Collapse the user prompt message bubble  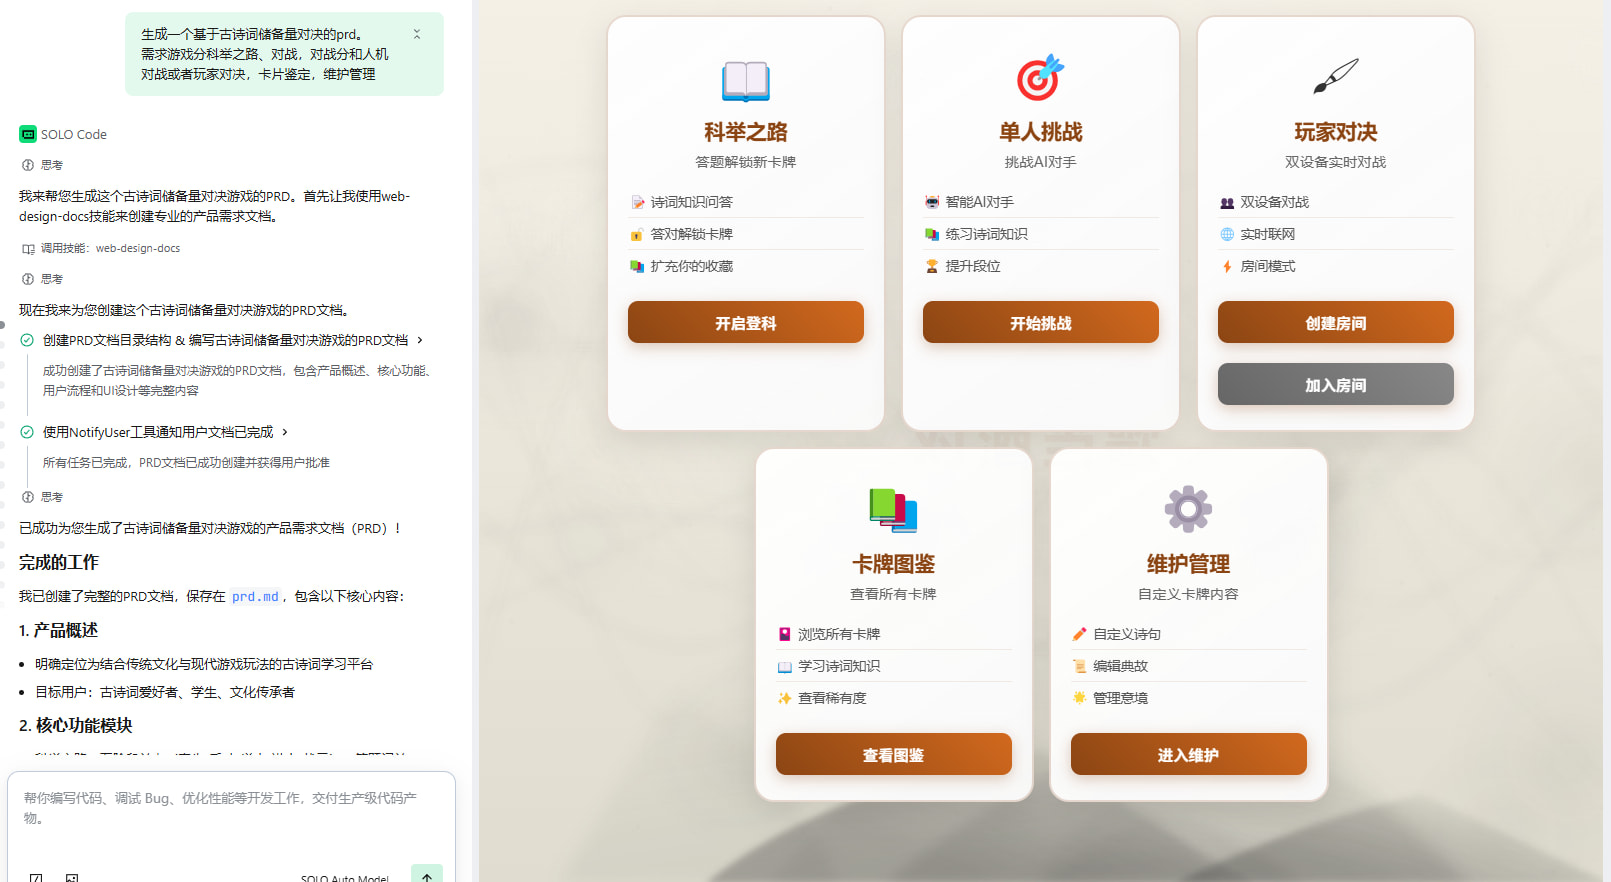[417, 34]
